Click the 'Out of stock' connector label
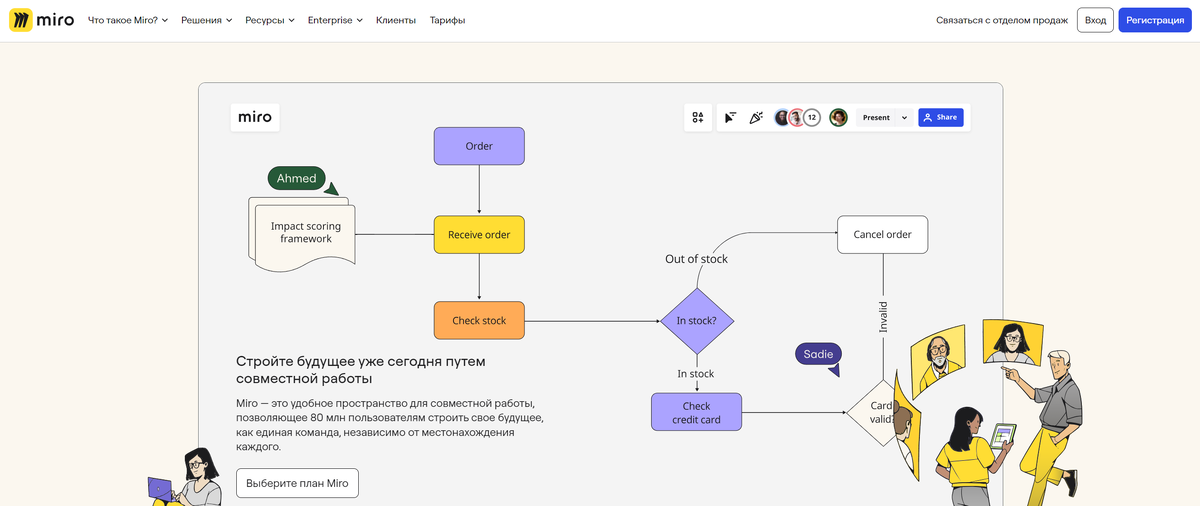Viewport: 1200px width, 506px height. 696,259
